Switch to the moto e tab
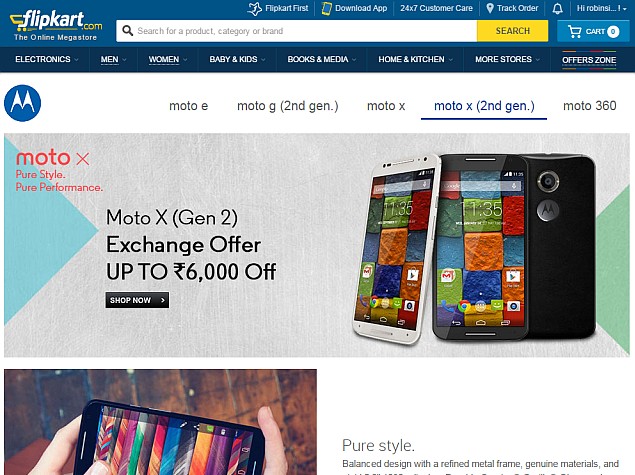The height and width of the screenshot is (475, 635). click(x=189, y=106)
